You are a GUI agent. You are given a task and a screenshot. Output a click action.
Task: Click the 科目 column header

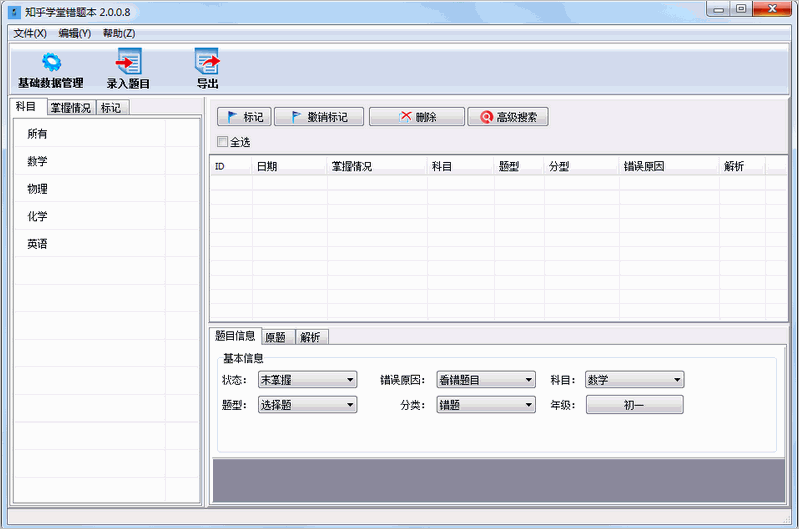(460, 166)
